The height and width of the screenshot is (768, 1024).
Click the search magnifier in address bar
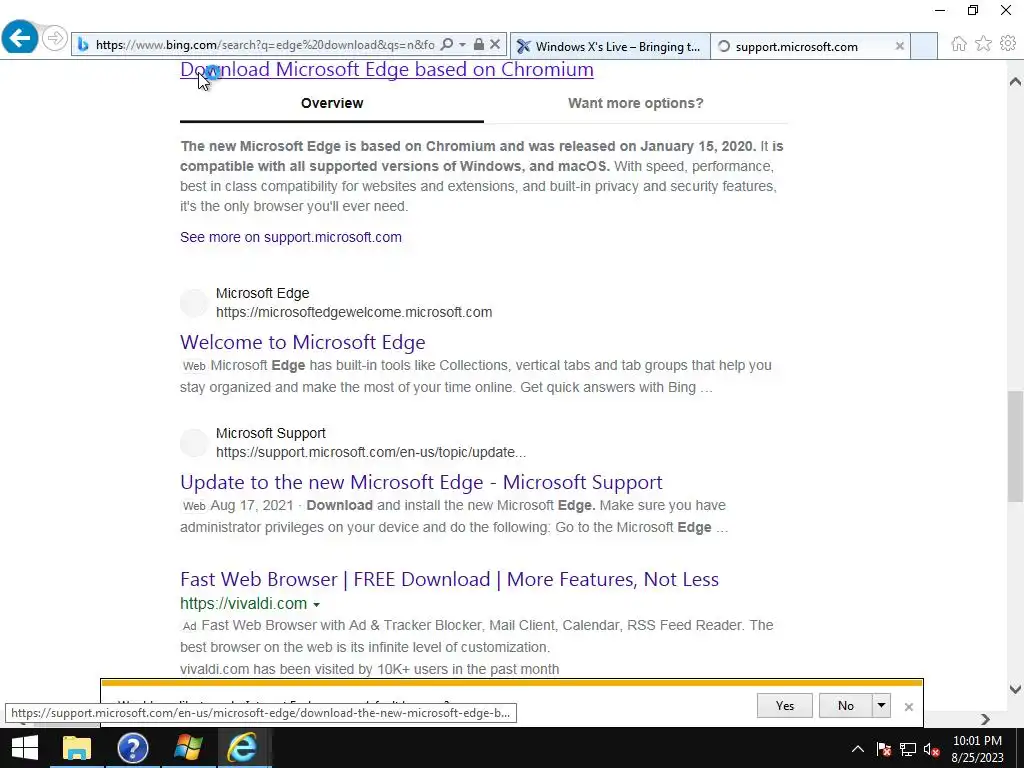tap(447, 44)
